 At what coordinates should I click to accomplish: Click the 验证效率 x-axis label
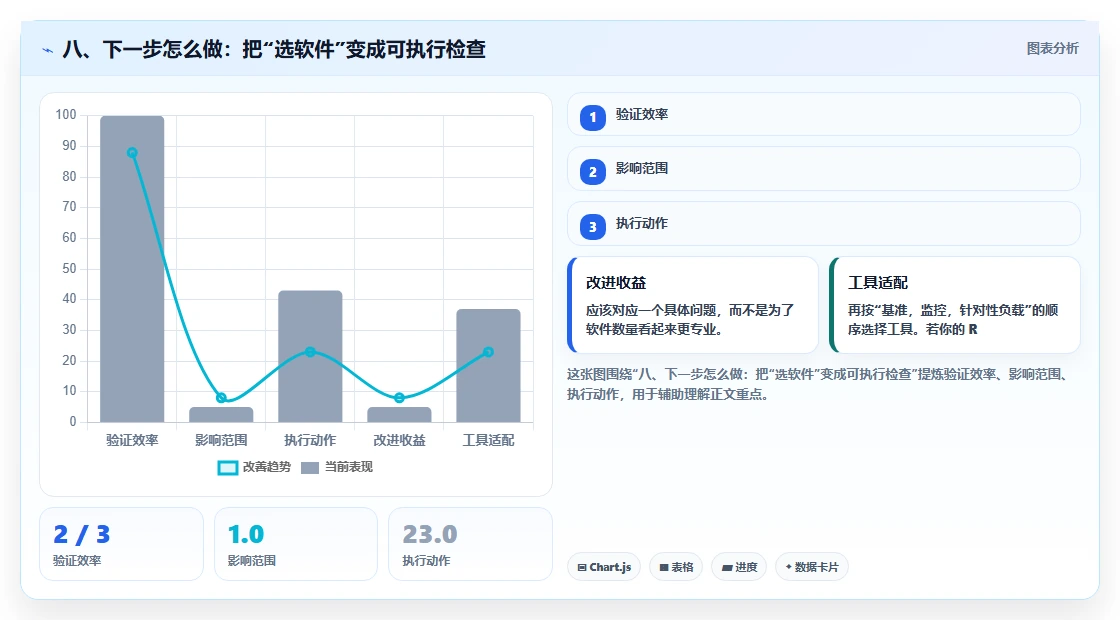(x=132, y=441)
